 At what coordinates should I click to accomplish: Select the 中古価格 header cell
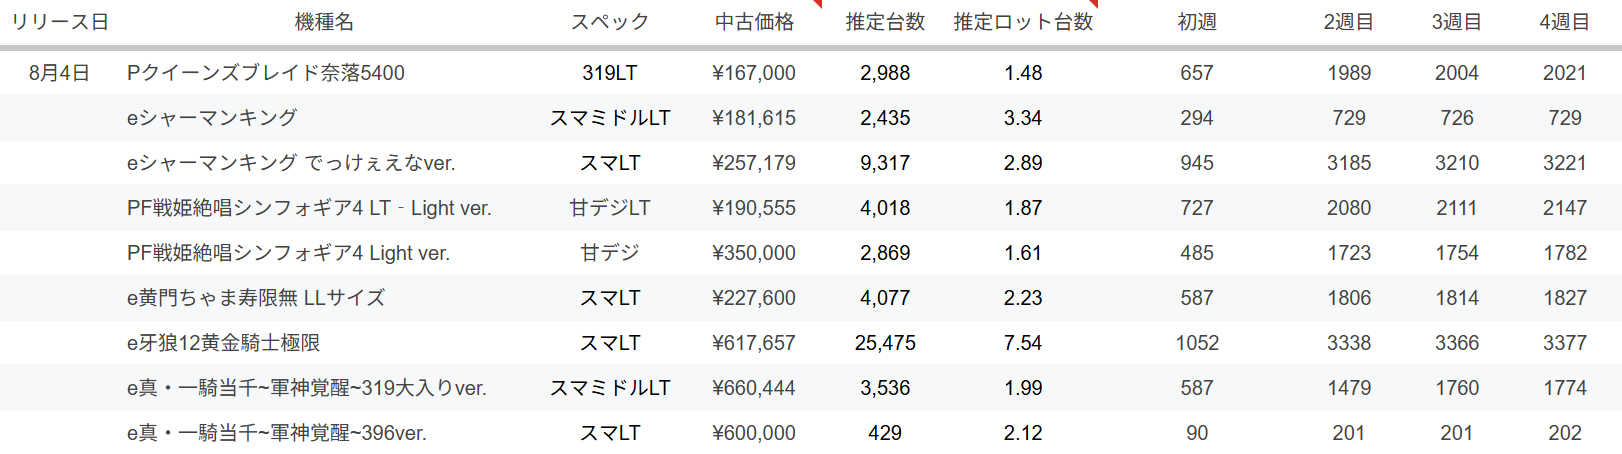pyautogui.click(x=754, y=22)
